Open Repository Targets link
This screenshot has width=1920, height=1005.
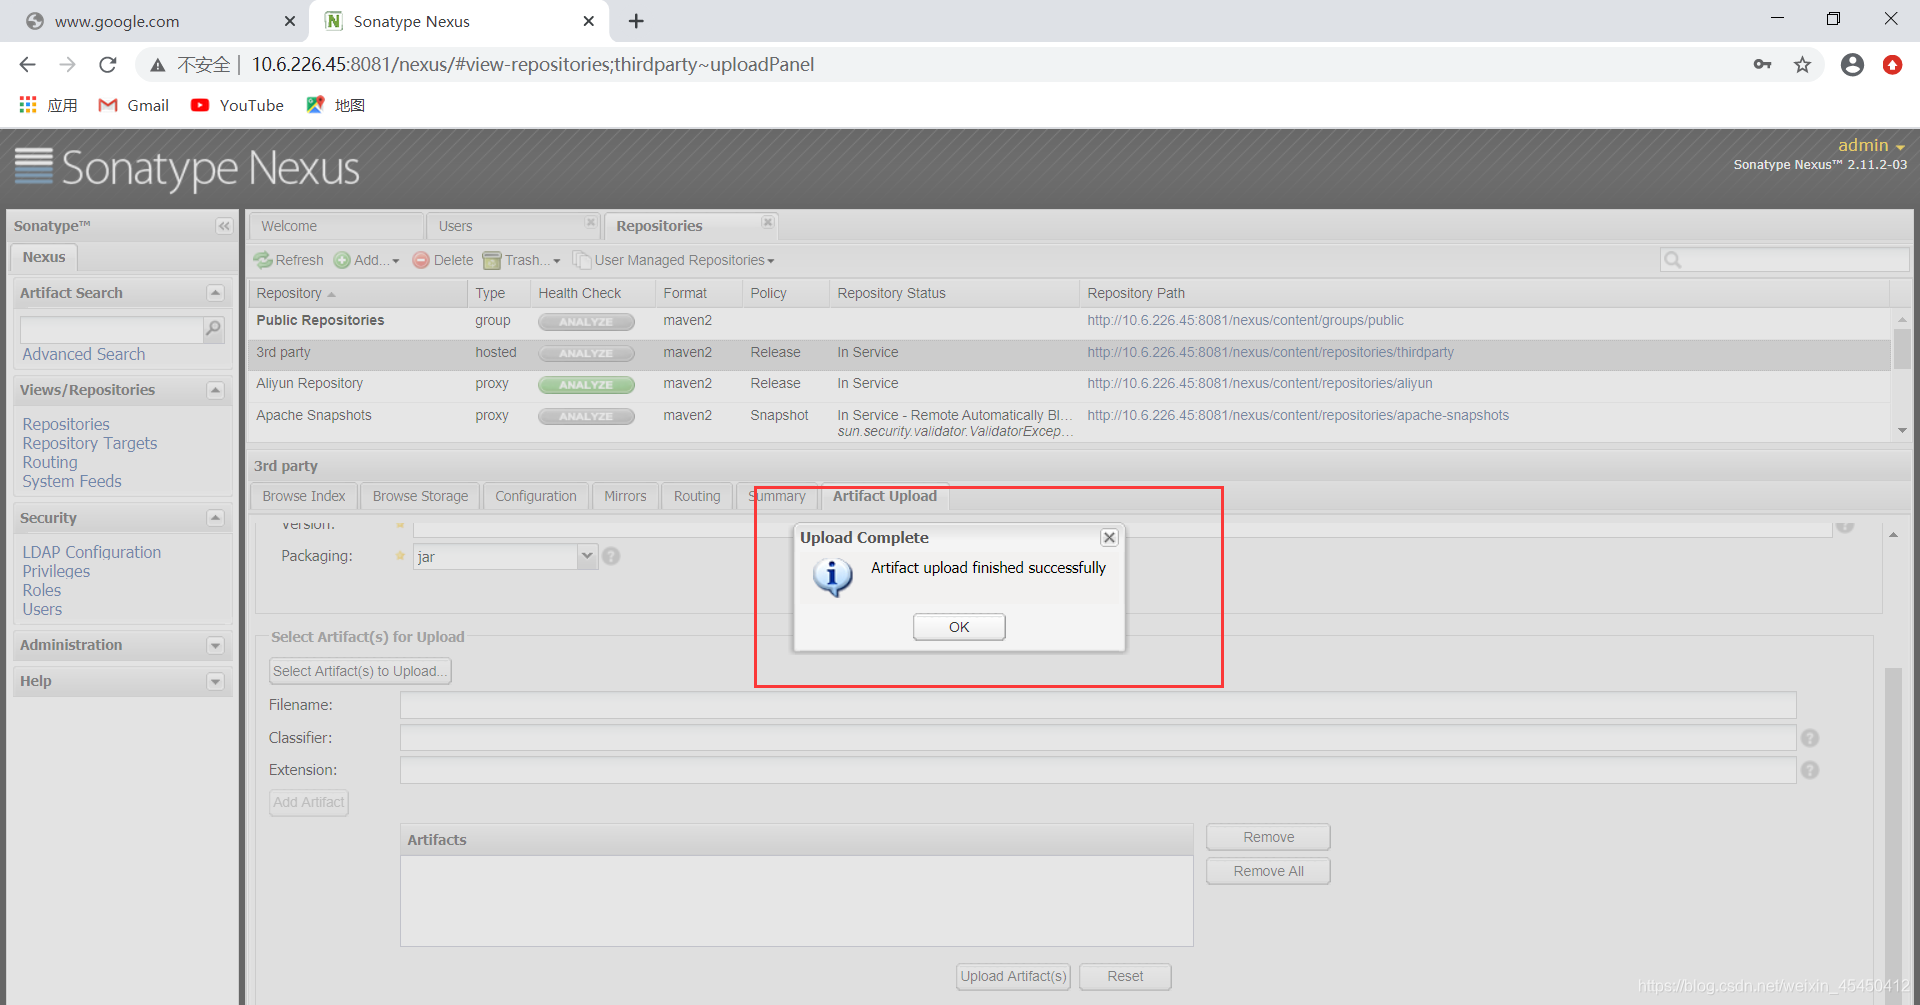click(x=90, y=443)
